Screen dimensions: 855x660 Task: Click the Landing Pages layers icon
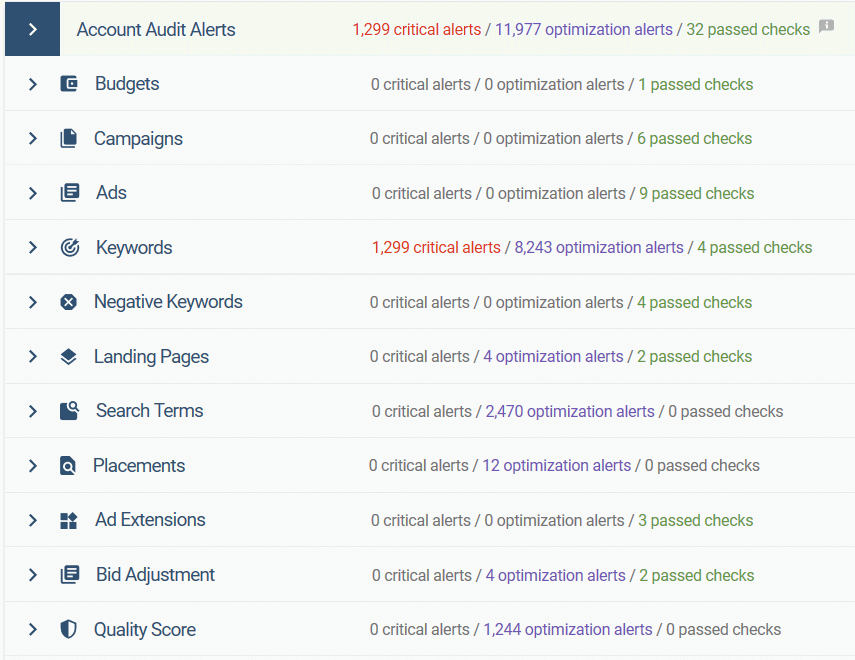(68, 357)
